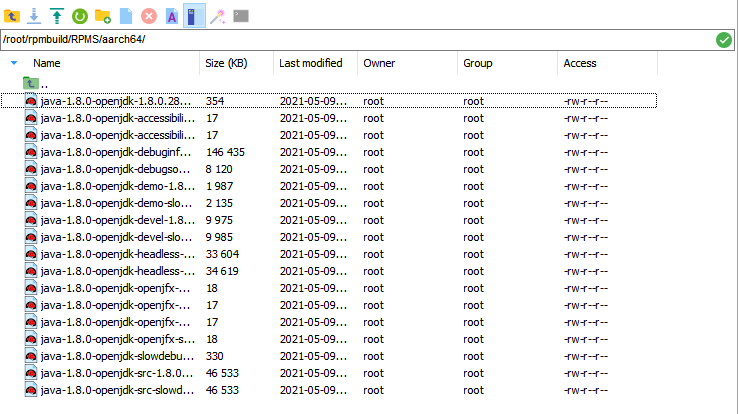The width and height of the screenshot is (738, 414).
Task: Select the java-1.8.0-openjdk-debuginfo file of 146 435 KB
Action: pyautogui.click(x=110, y=152)
